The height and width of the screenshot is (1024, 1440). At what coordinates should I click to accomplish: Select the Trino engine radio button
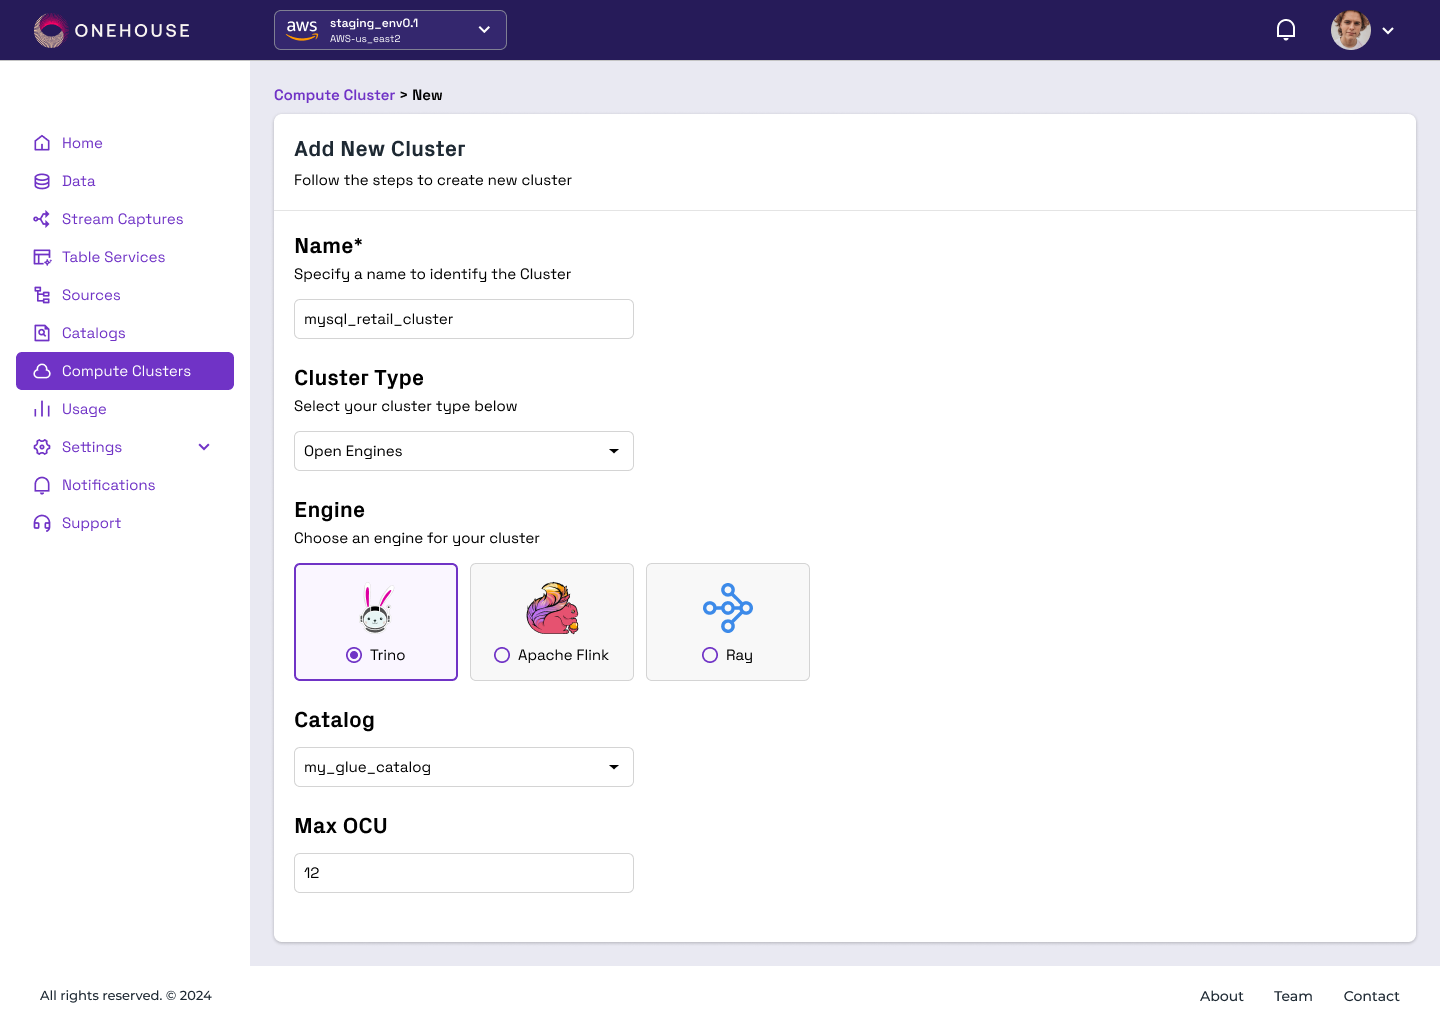(354, 655)
